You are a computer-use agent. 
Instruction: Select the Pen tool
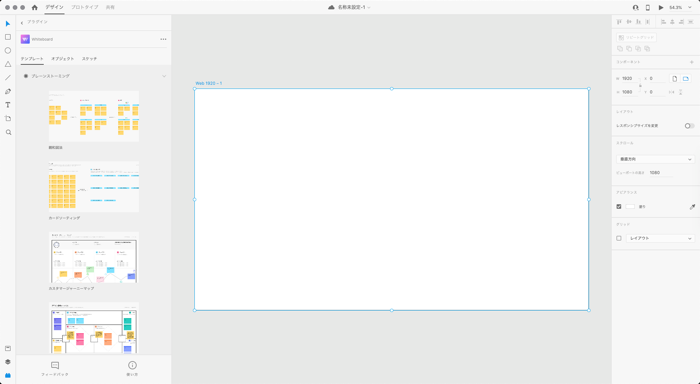pyautogui.click(x=8, y=92)
